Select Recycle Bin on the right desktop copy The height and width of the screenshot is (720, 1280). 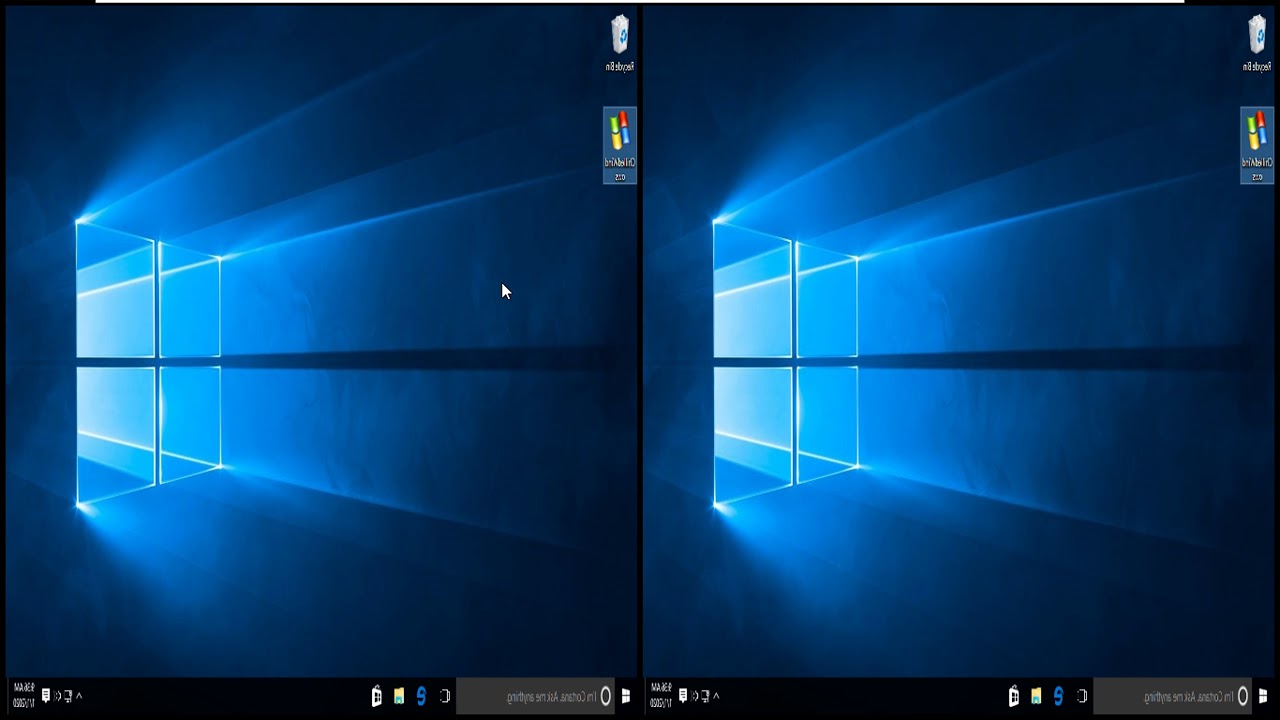(1257, 43)
